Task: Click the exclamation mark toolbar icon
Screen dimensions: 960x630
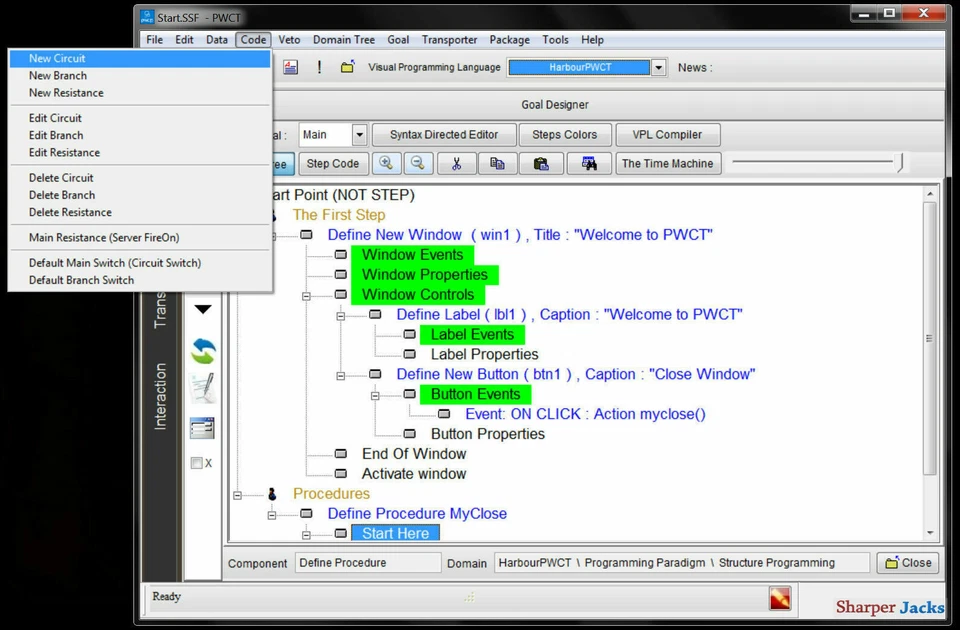Action: tap(318, 67)
